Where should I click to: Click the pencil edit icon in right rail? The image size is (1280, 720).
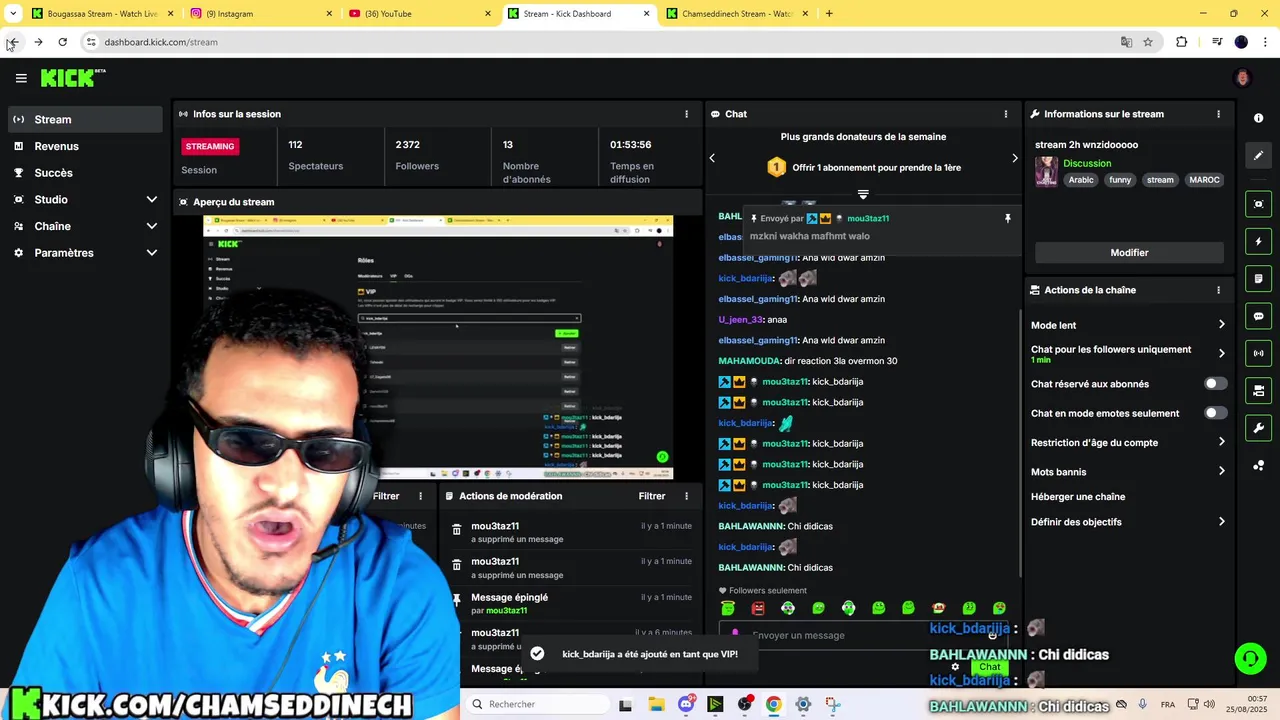[x=1258, y=155]
